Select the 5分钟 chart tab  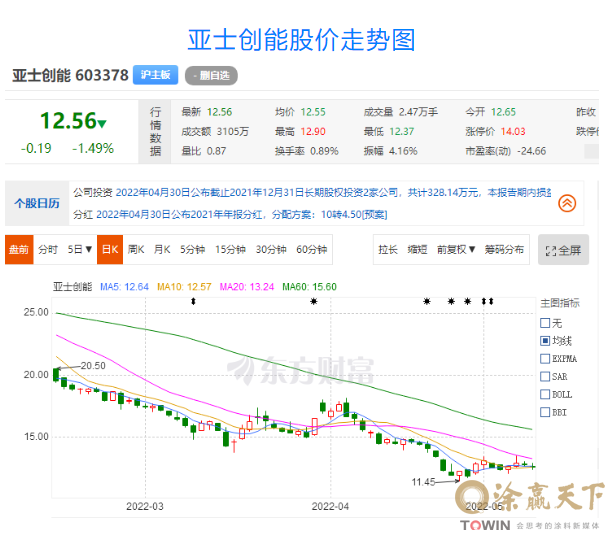(x=192, y=249)
